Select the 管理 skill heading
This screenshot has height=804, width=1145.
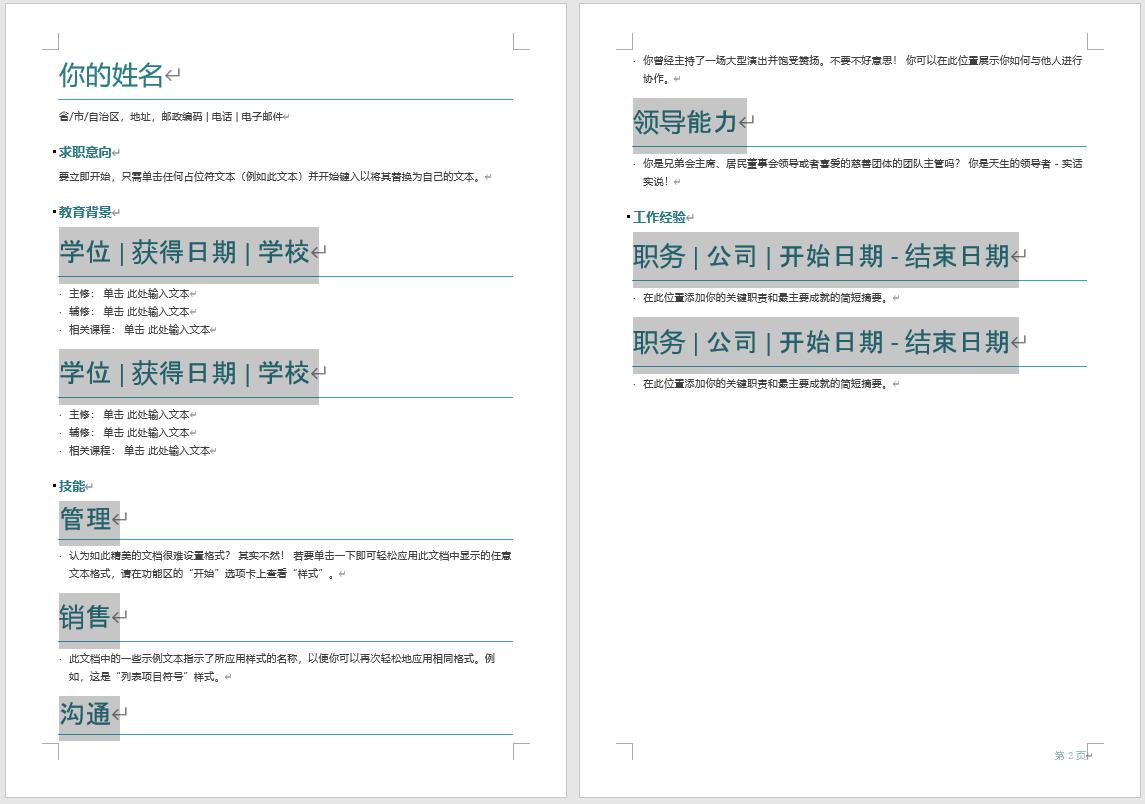coord(86,519)
